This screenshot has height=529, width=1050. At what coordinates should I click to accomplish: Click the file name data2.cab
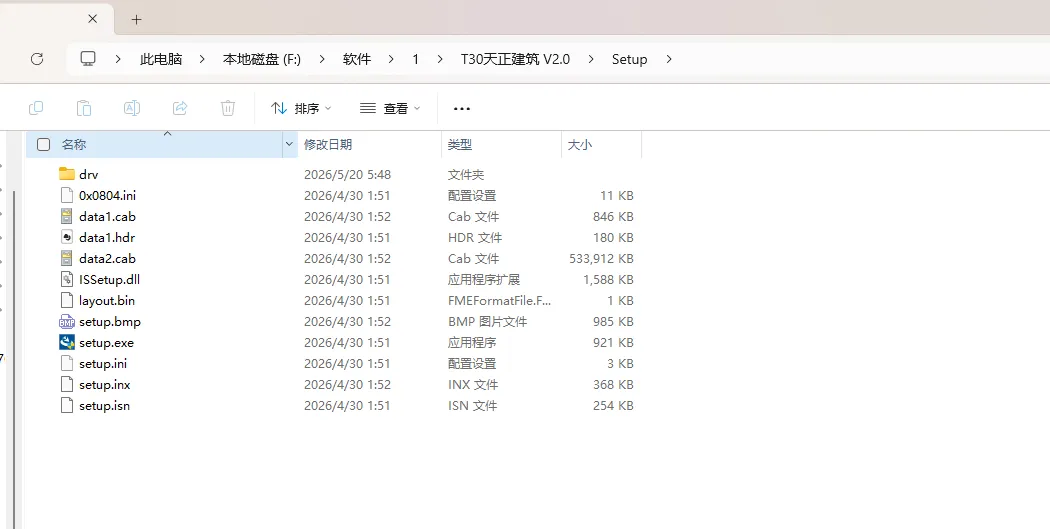tap(107, 258)
